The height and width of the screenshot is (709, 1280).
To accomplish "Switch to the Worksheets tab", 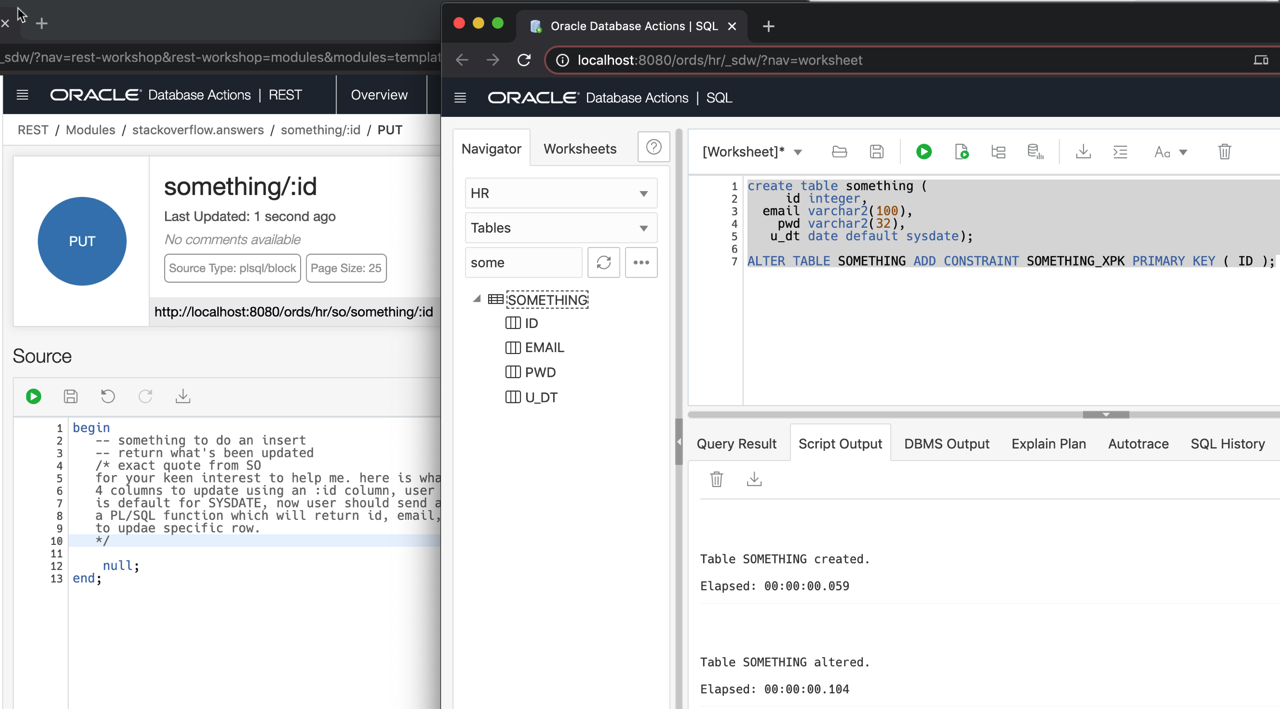I will (x=580, y=149).
